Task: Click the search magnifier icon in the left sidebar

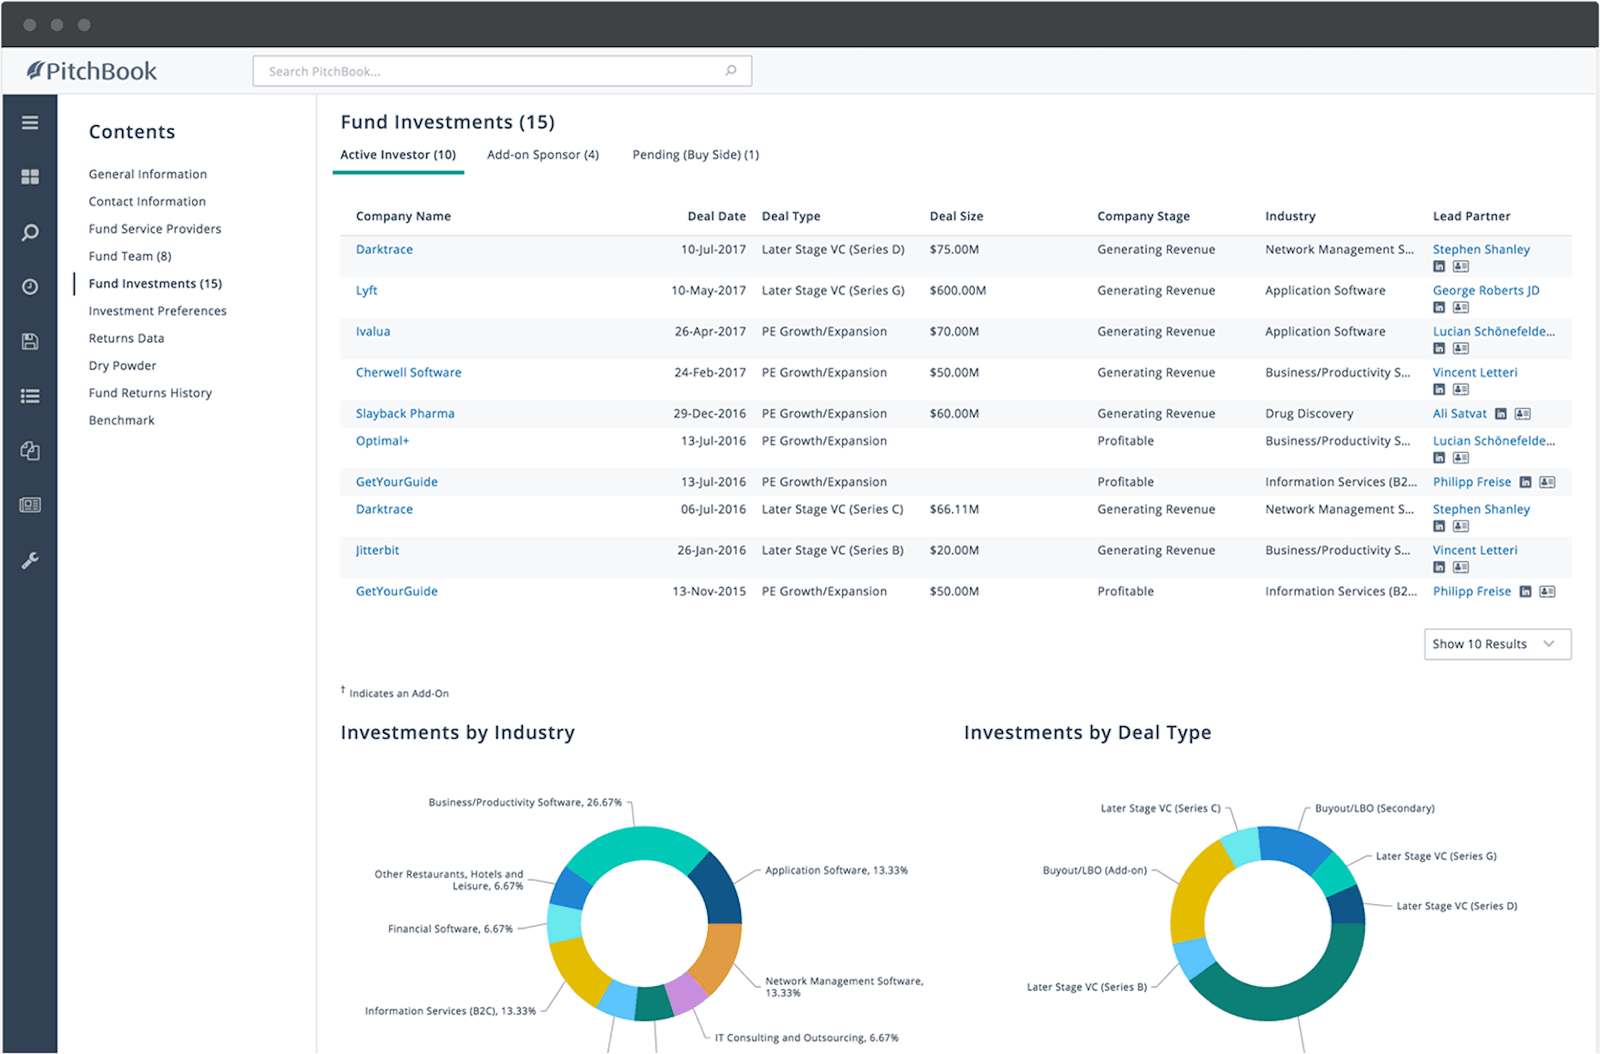Action: [30, 232]
